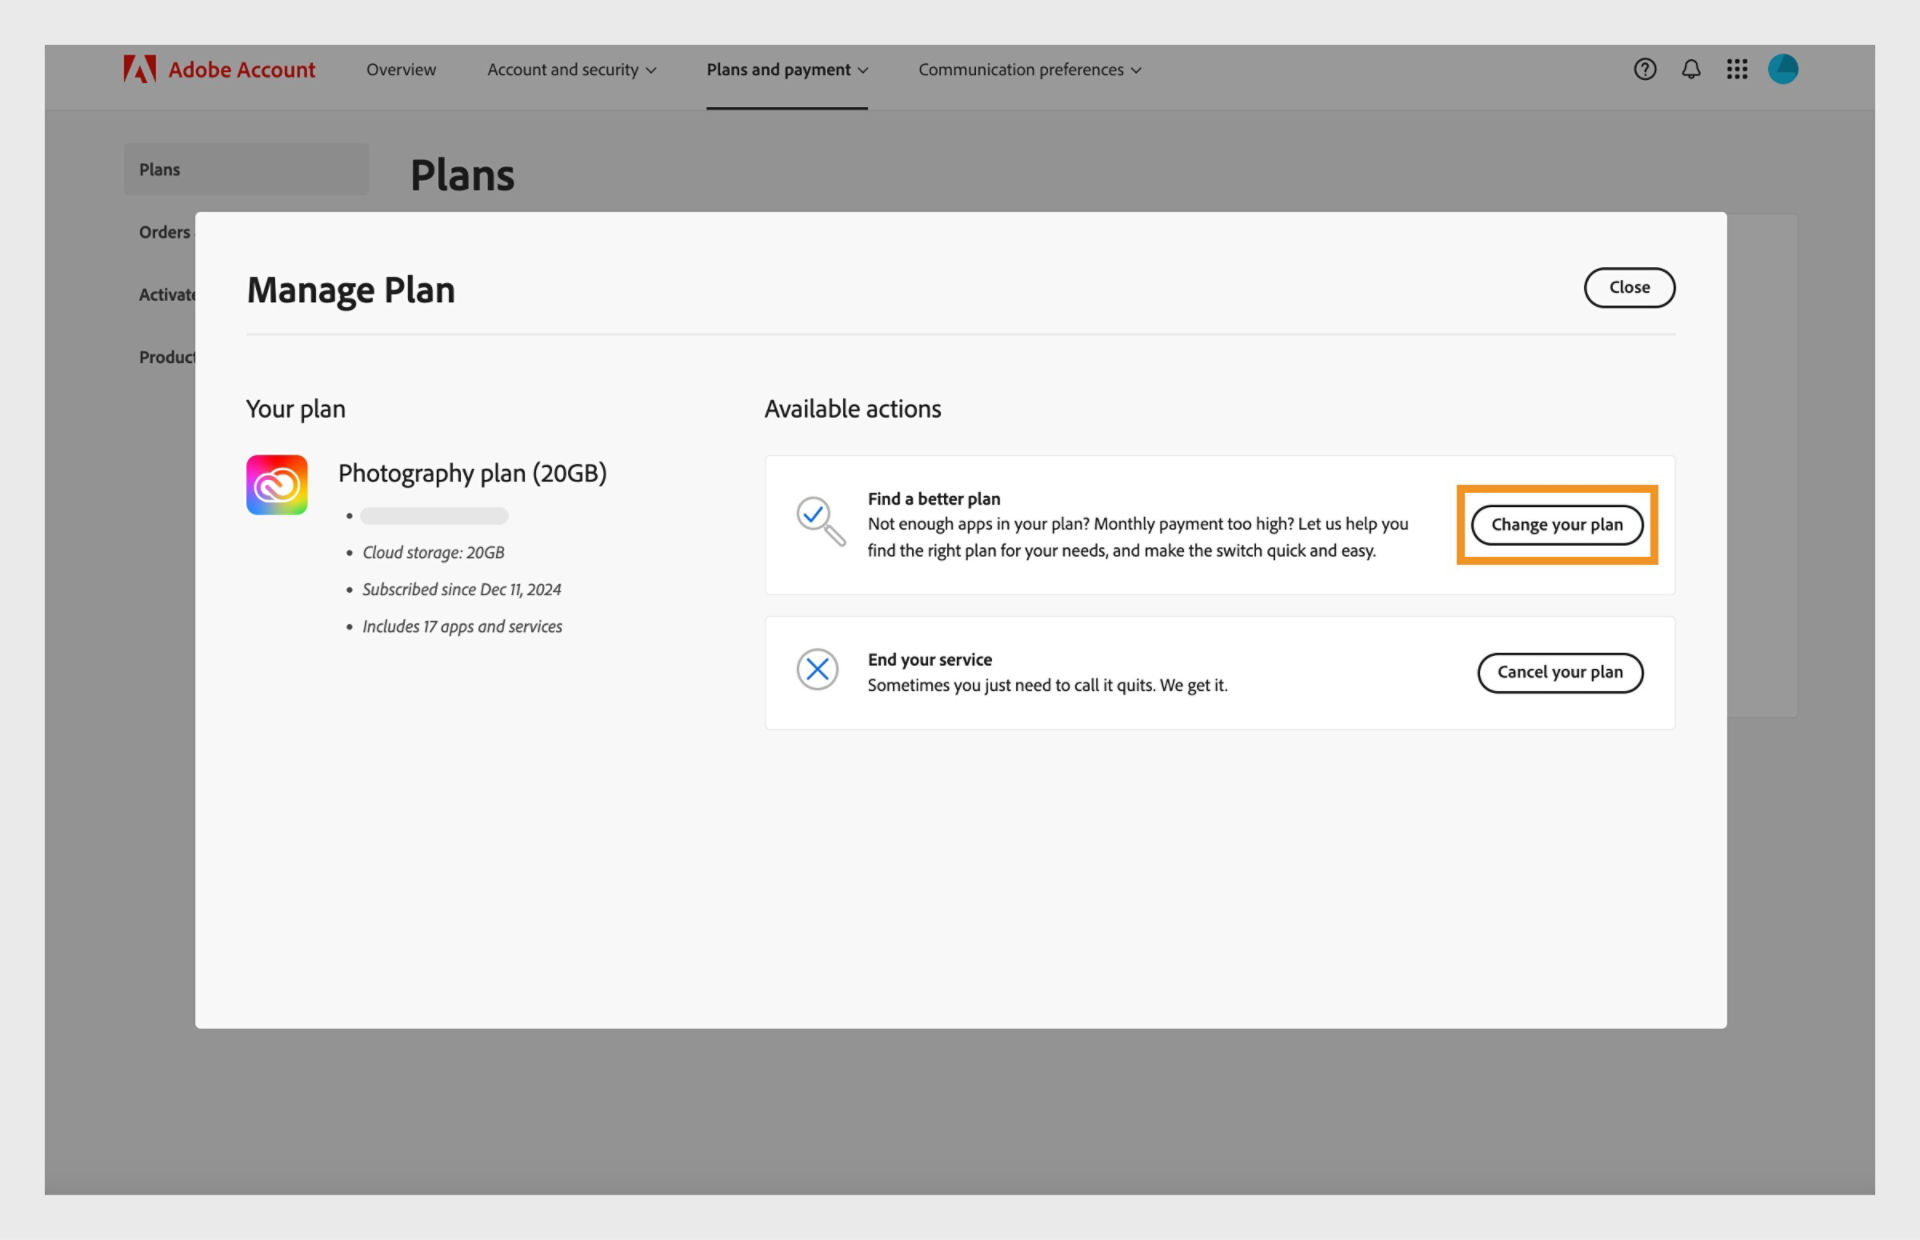
Task: Click the Cancel your plan button
Action: (x=1559, y=670)
